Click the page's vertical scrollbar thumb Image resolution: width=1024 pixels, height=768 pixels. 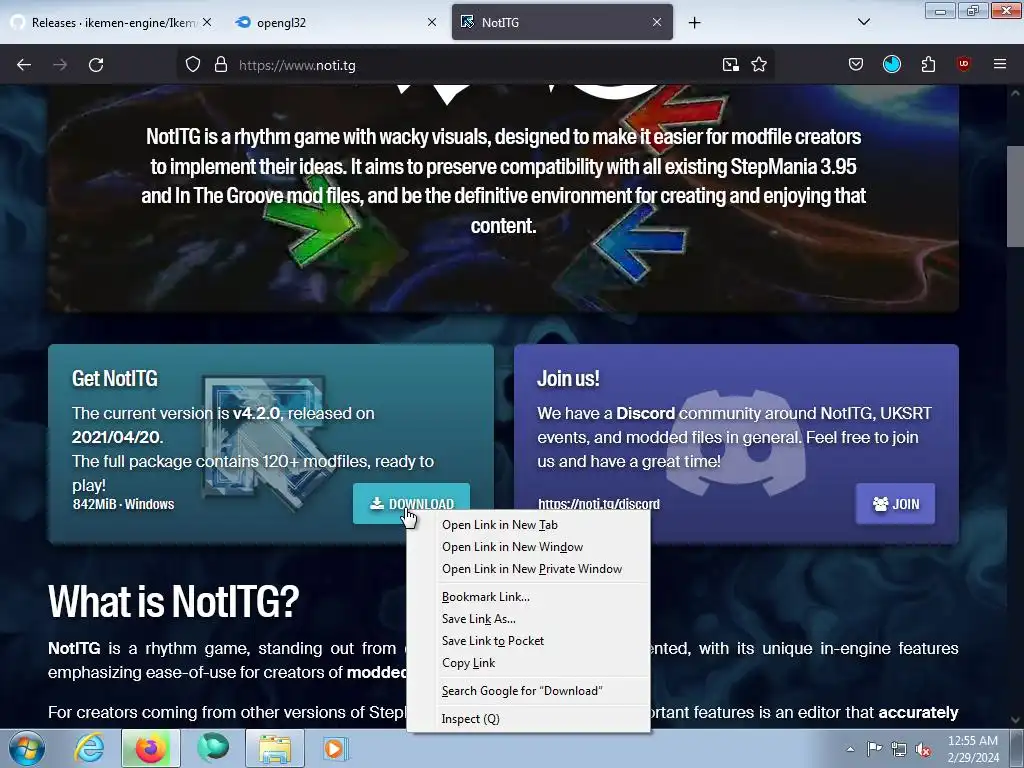click(1015, 196)
